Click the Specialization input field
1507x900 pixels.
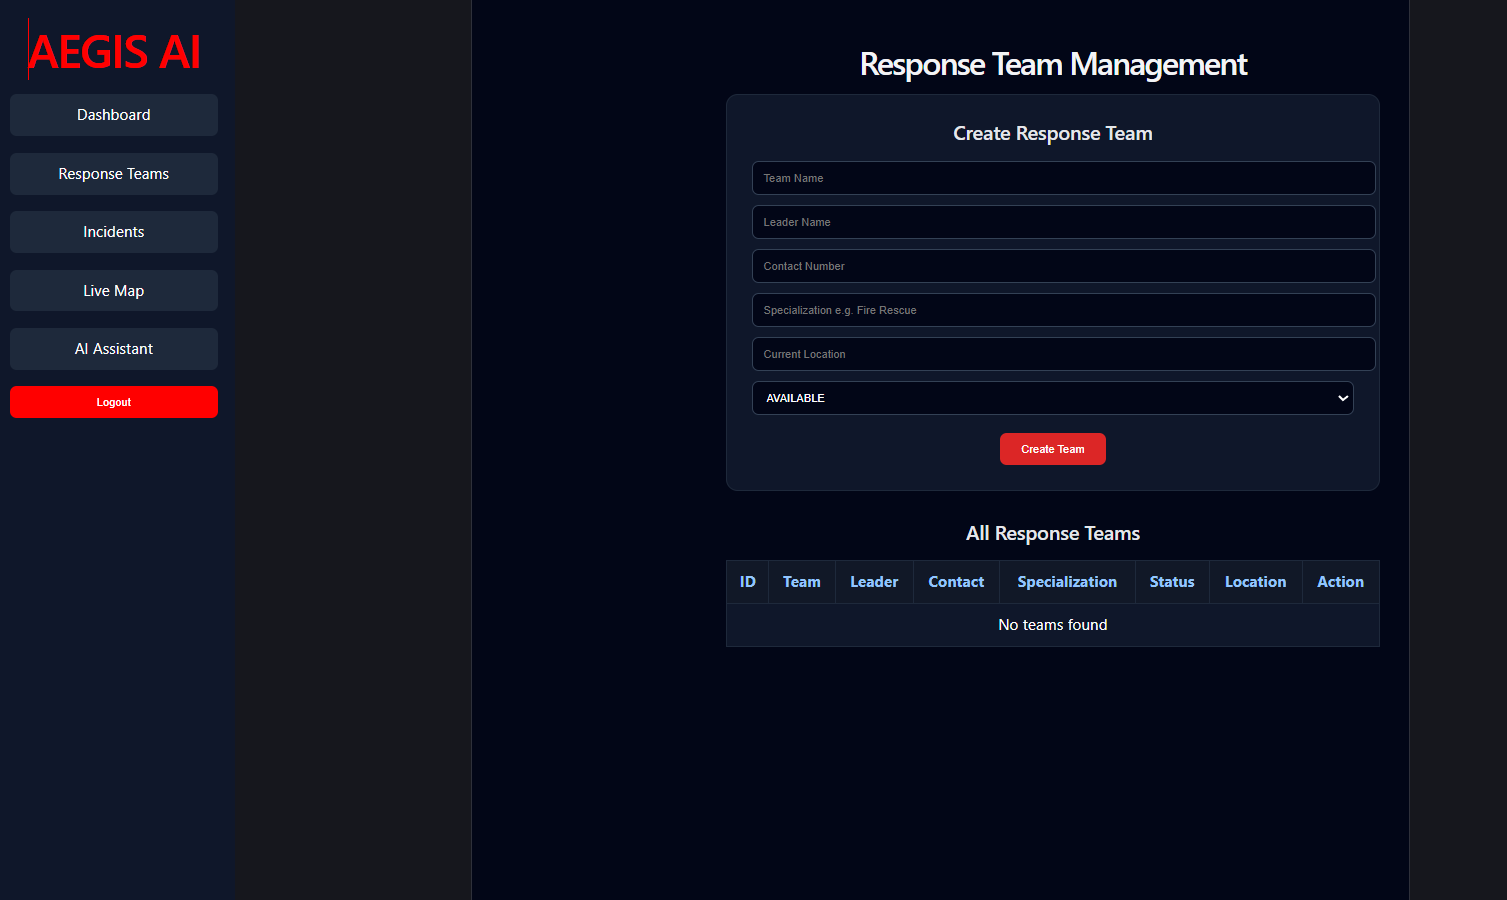(x=1063, y=310)
